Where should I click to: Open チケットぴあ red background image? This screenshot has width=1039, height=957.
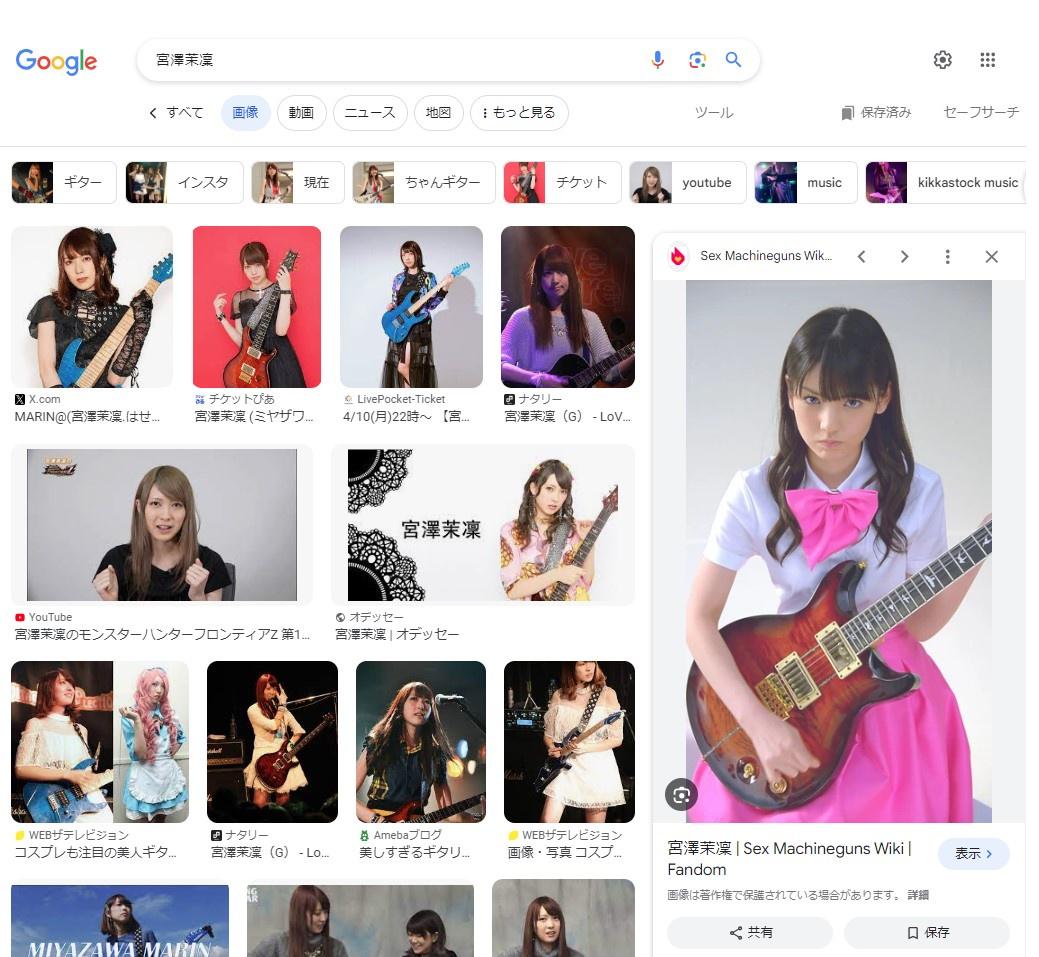click(x=256, y=307)
